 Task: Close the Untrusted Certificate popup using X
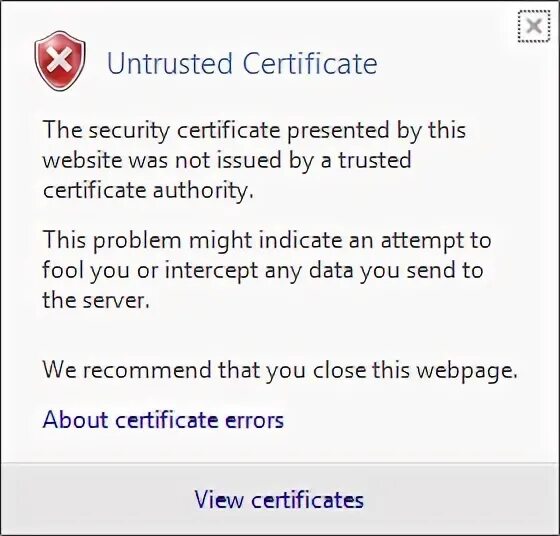534,26
